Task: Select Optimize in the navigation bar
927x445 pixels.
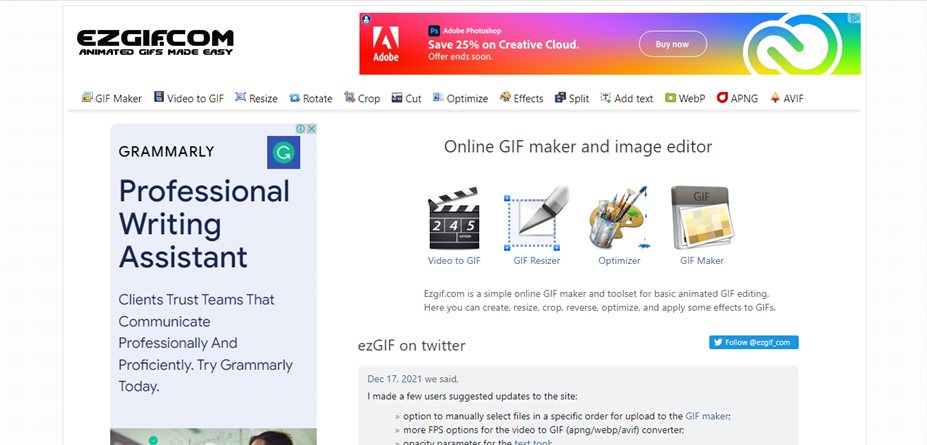Action: 459,98
